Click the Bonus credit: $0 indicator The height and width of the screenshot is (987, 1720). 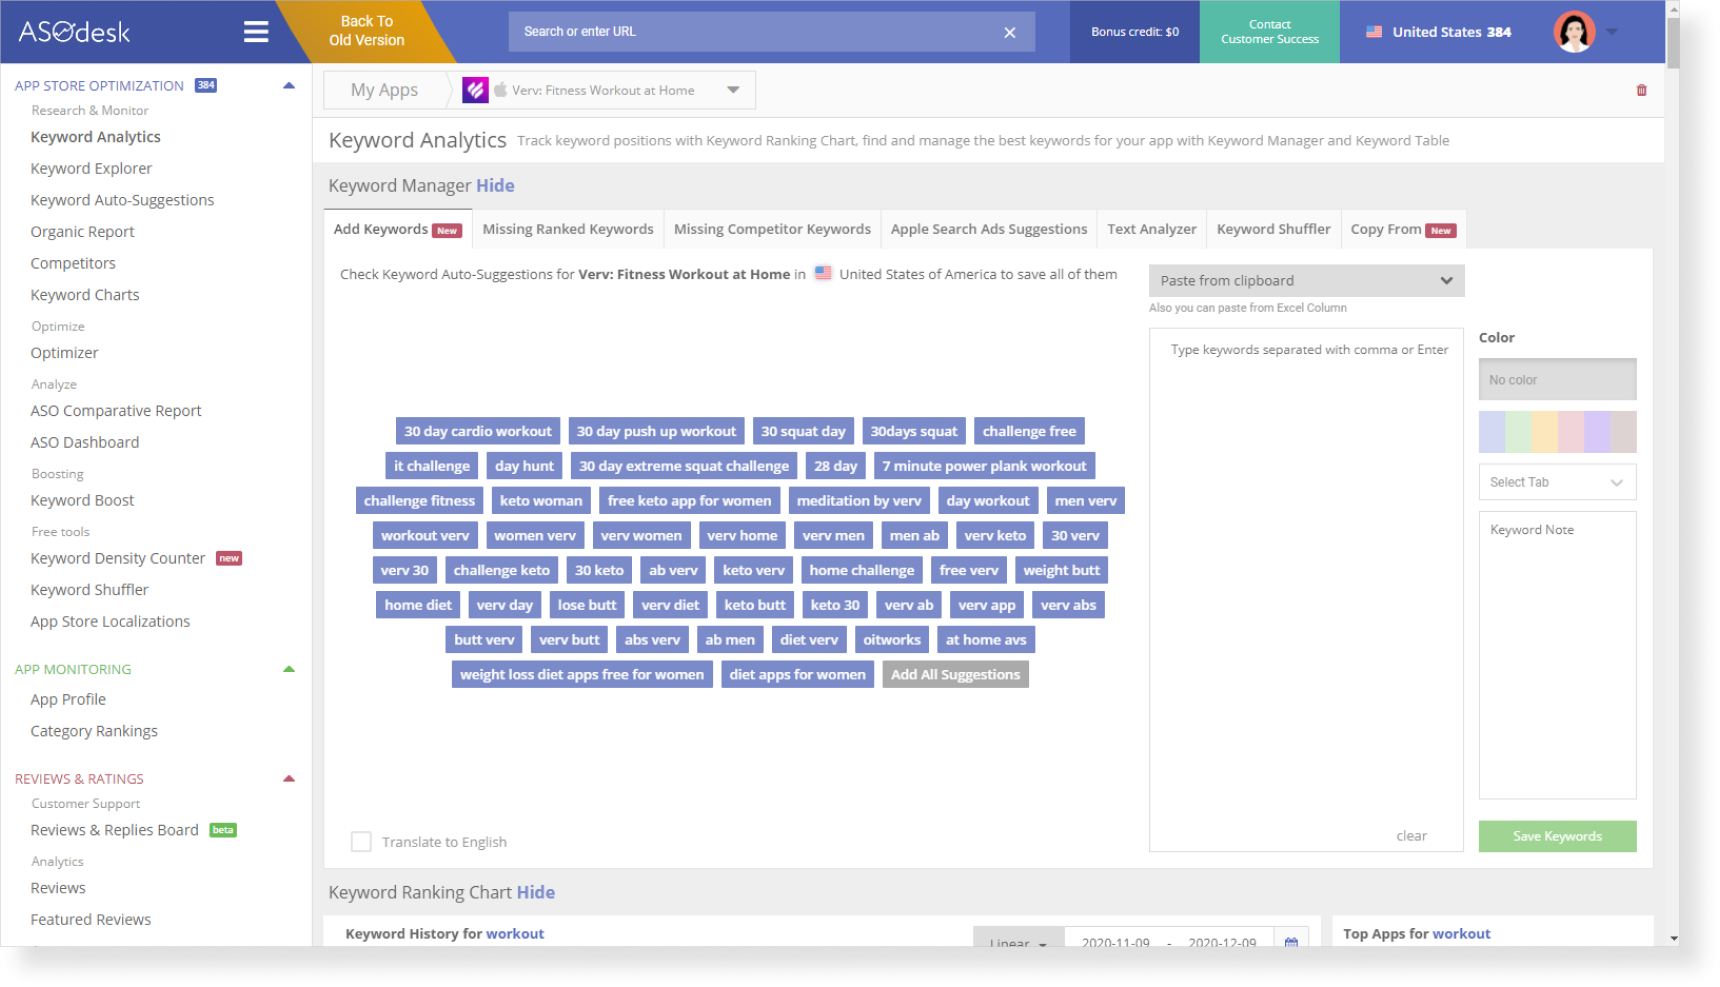(x=1134, y=32)
